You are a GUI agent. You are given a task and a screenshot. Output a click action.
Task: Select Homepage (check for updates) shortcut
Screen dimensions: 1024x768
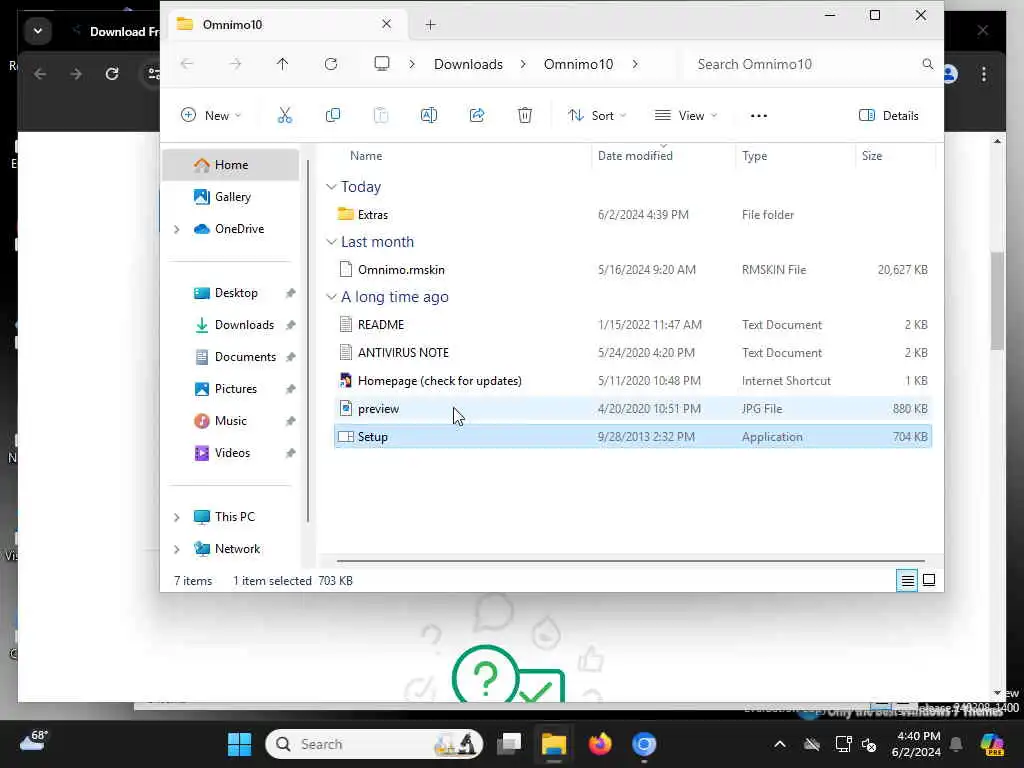(x=633, y=381)
